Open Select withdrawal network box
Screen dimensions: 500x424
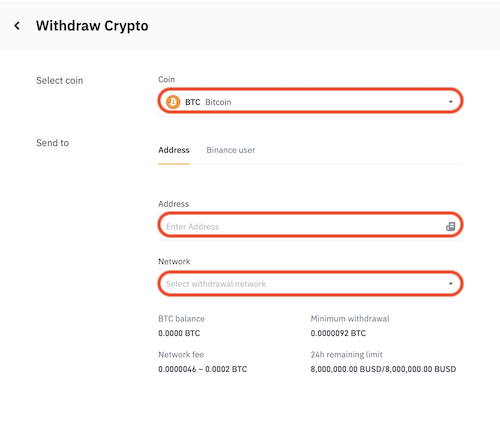[x=310, y=284]
